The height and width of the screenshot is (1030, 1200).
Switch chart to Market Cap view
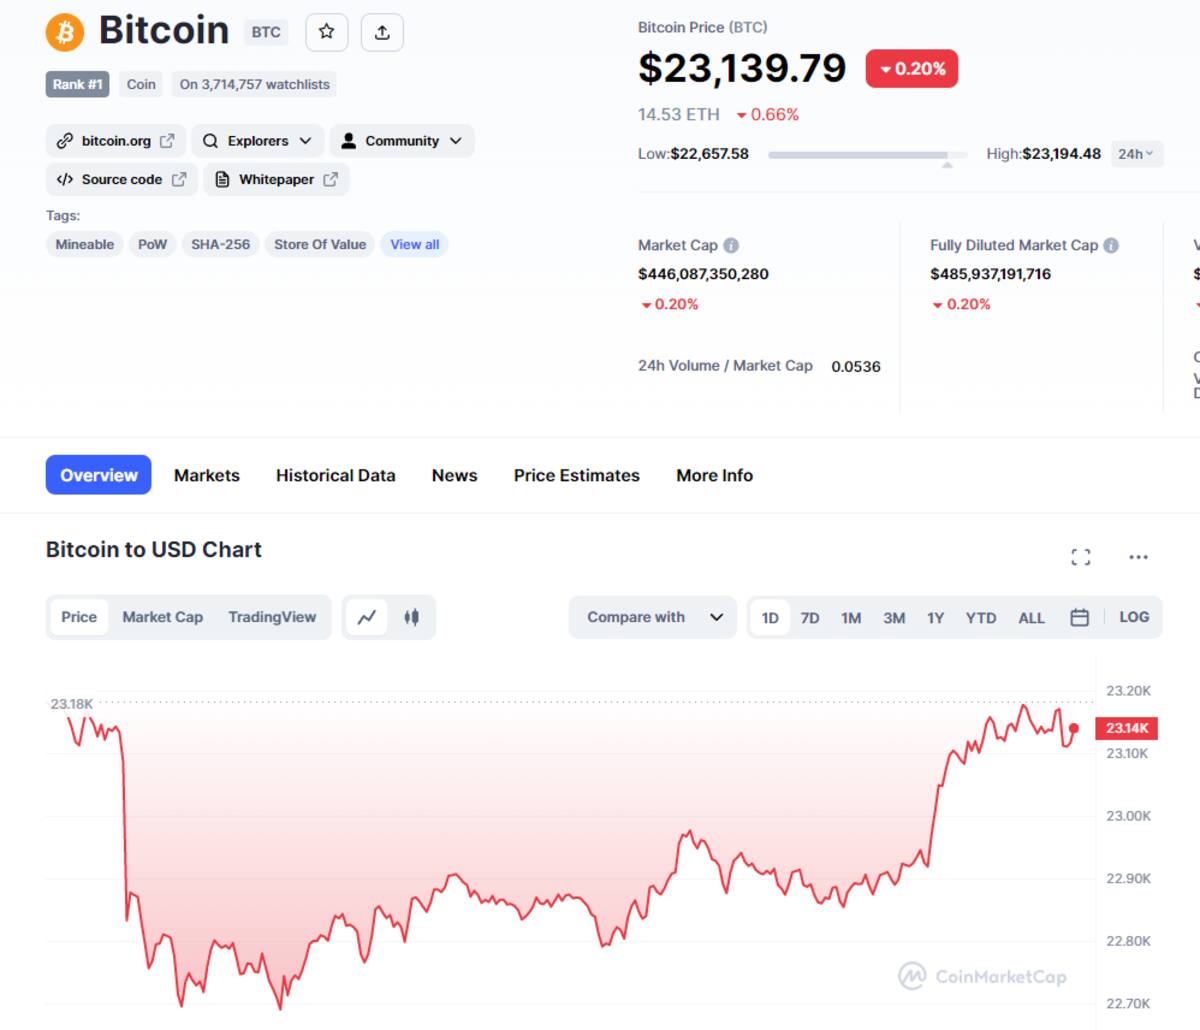point(162,617)
